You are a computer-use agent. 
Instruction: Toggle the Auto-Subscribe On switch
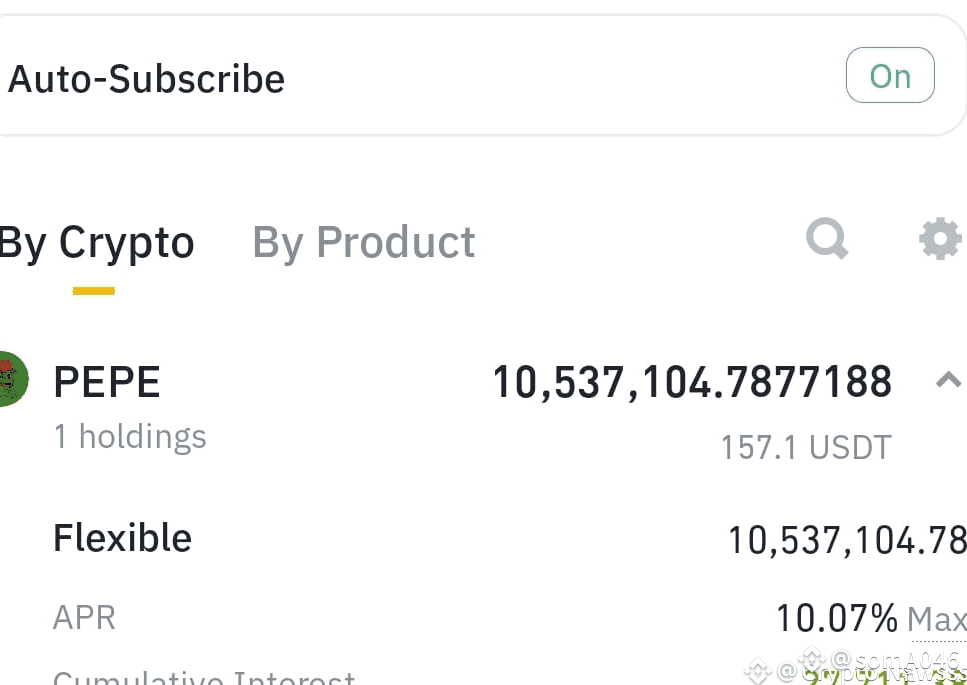point(890,75)
